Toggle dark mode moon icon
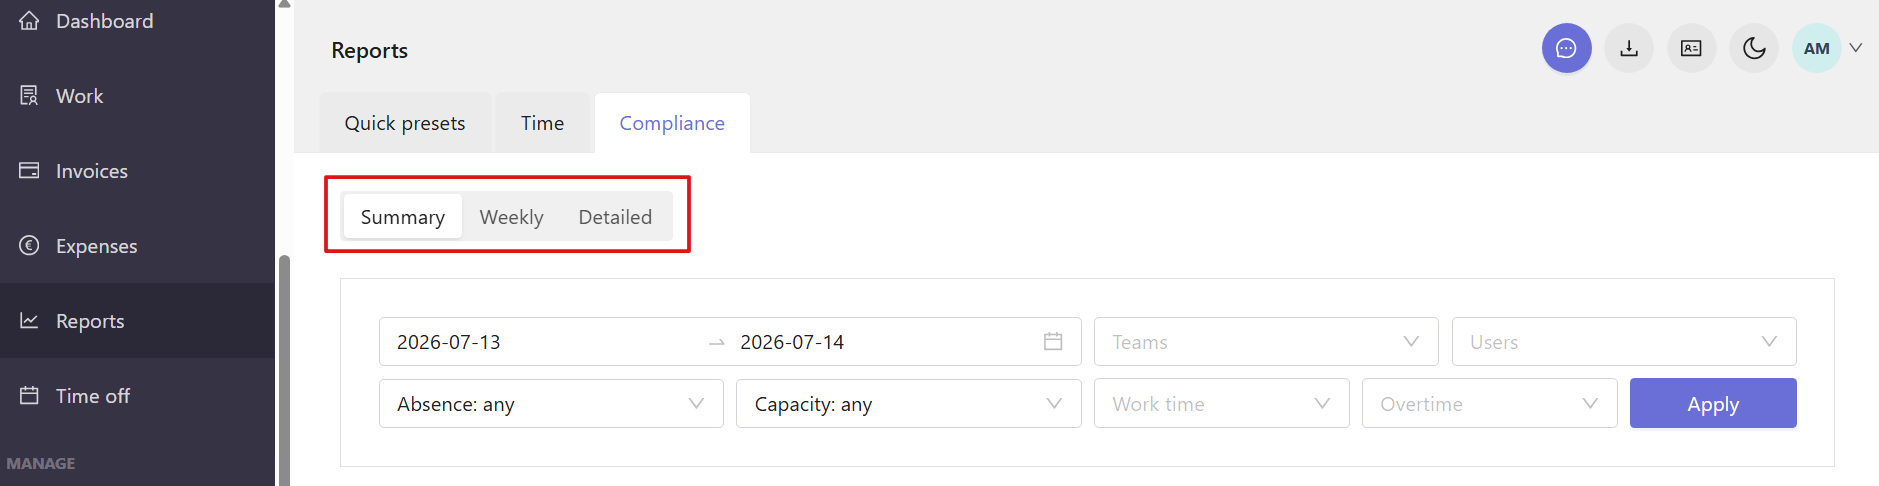Viewport: 1879px width, 486px height. (x=1754, y=48)
